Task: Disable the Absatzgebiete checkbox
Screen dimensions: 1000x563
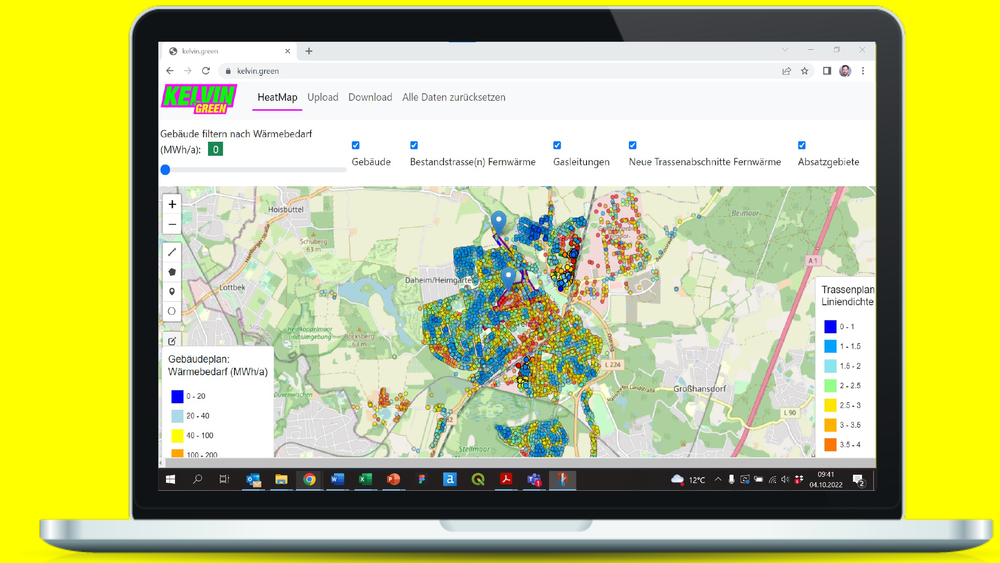Action: click(802, 145)
